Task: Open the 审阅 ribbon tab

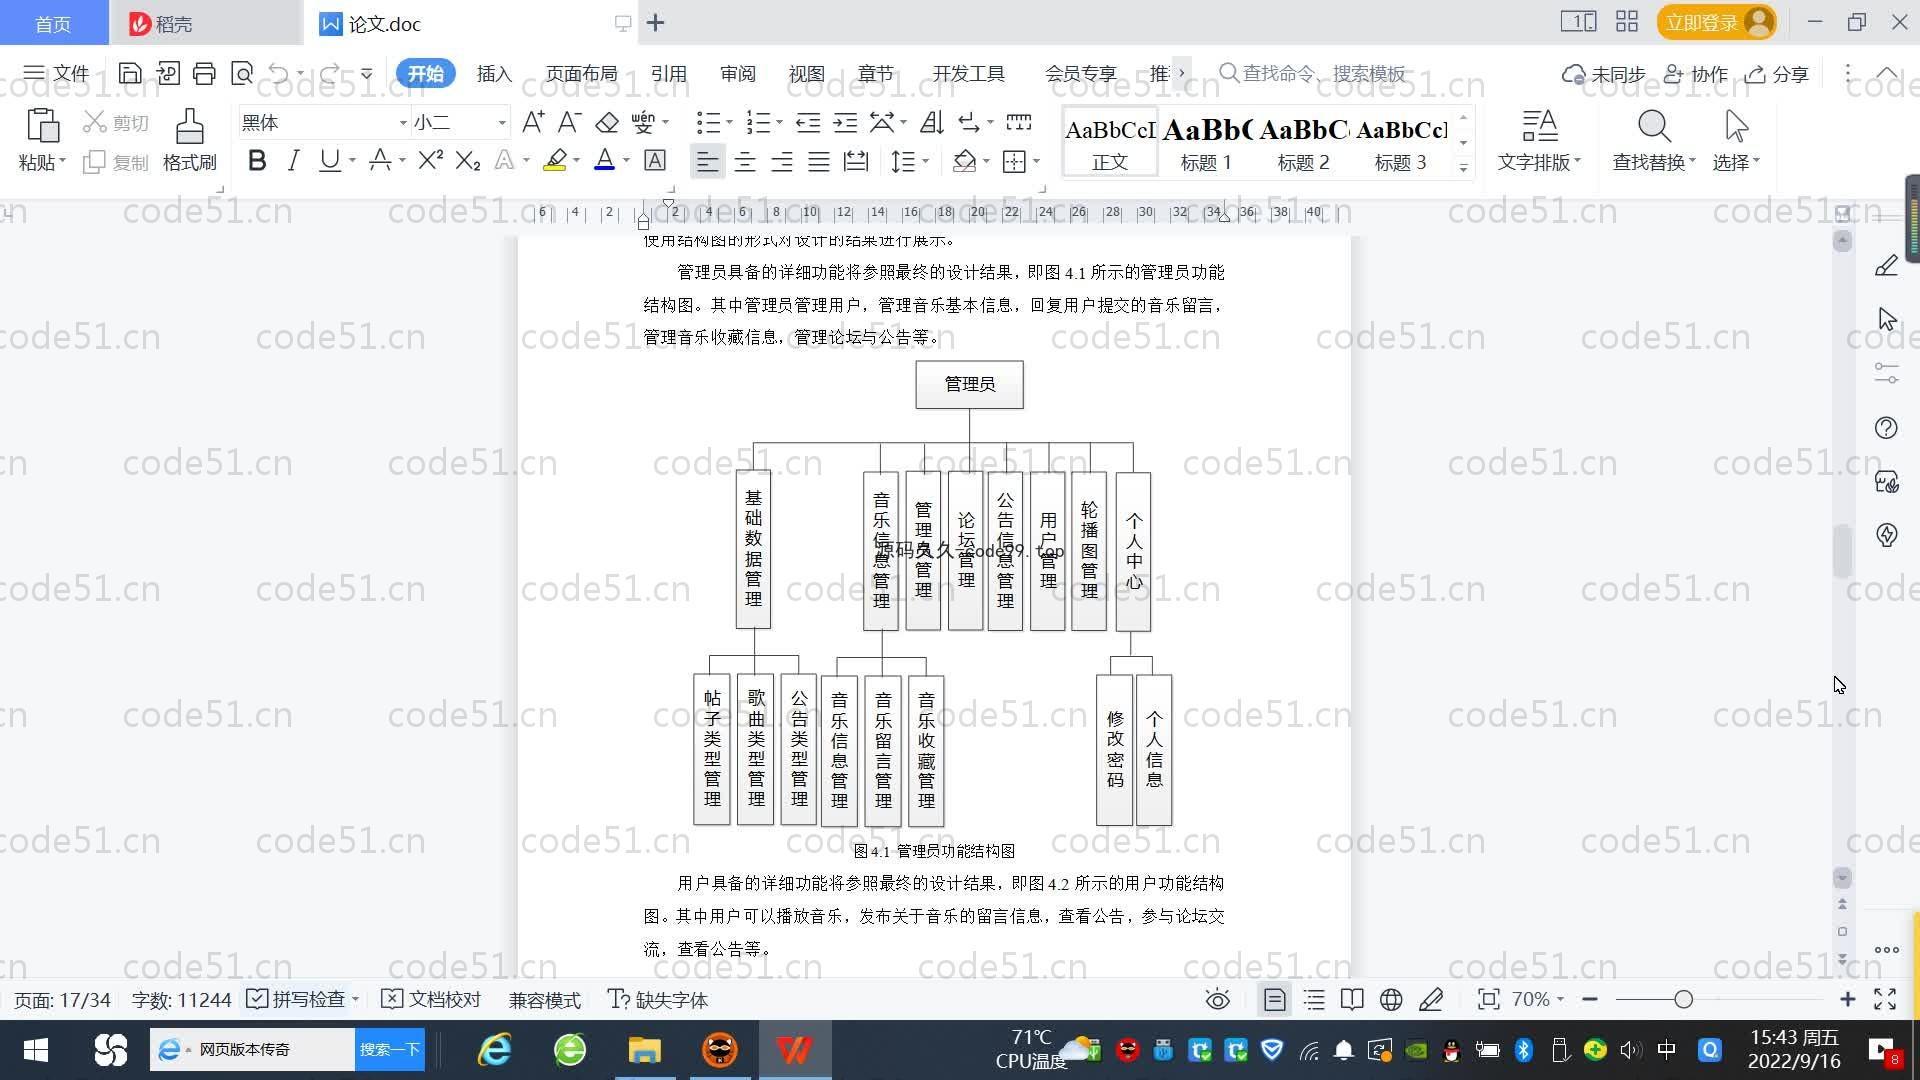Action: [x=737, y=74]
